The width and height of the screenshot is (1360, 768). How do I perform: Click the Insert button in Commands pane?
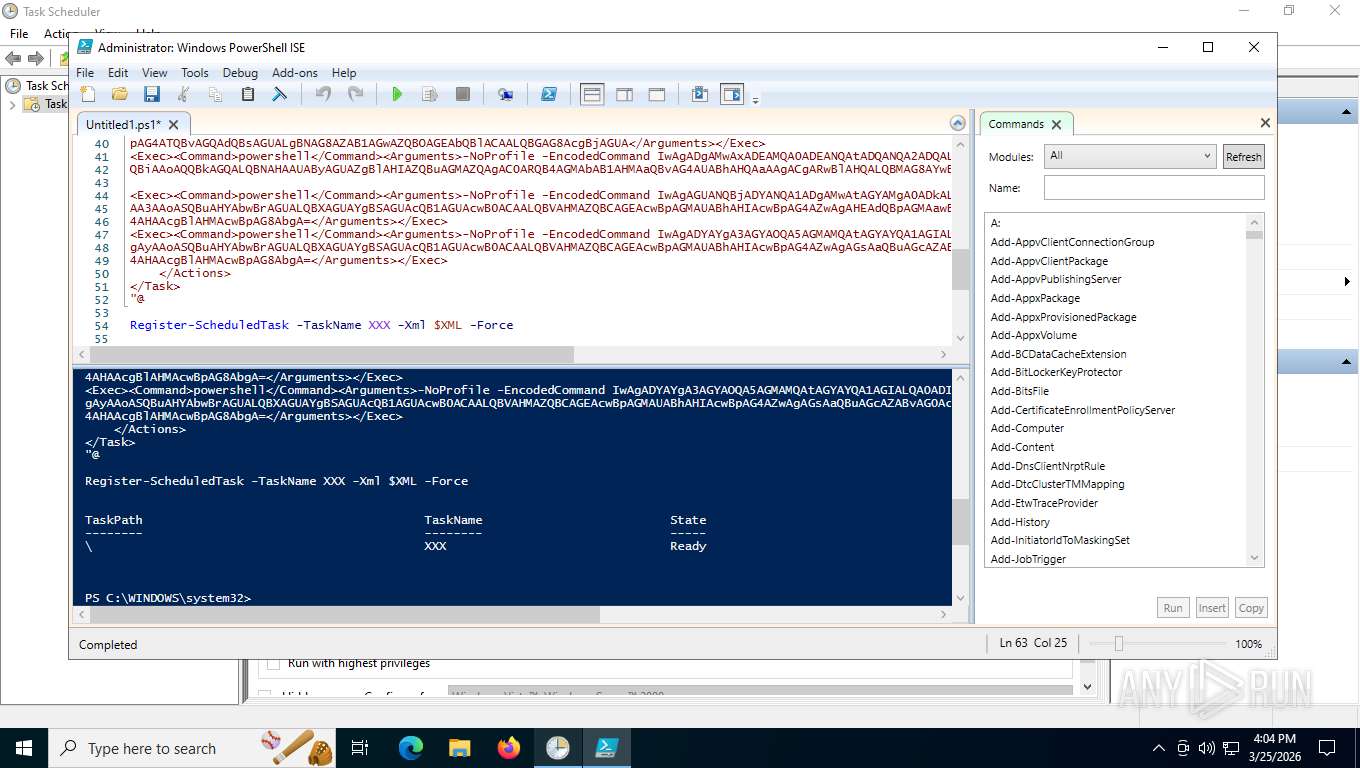click(x=1212, y=608)
